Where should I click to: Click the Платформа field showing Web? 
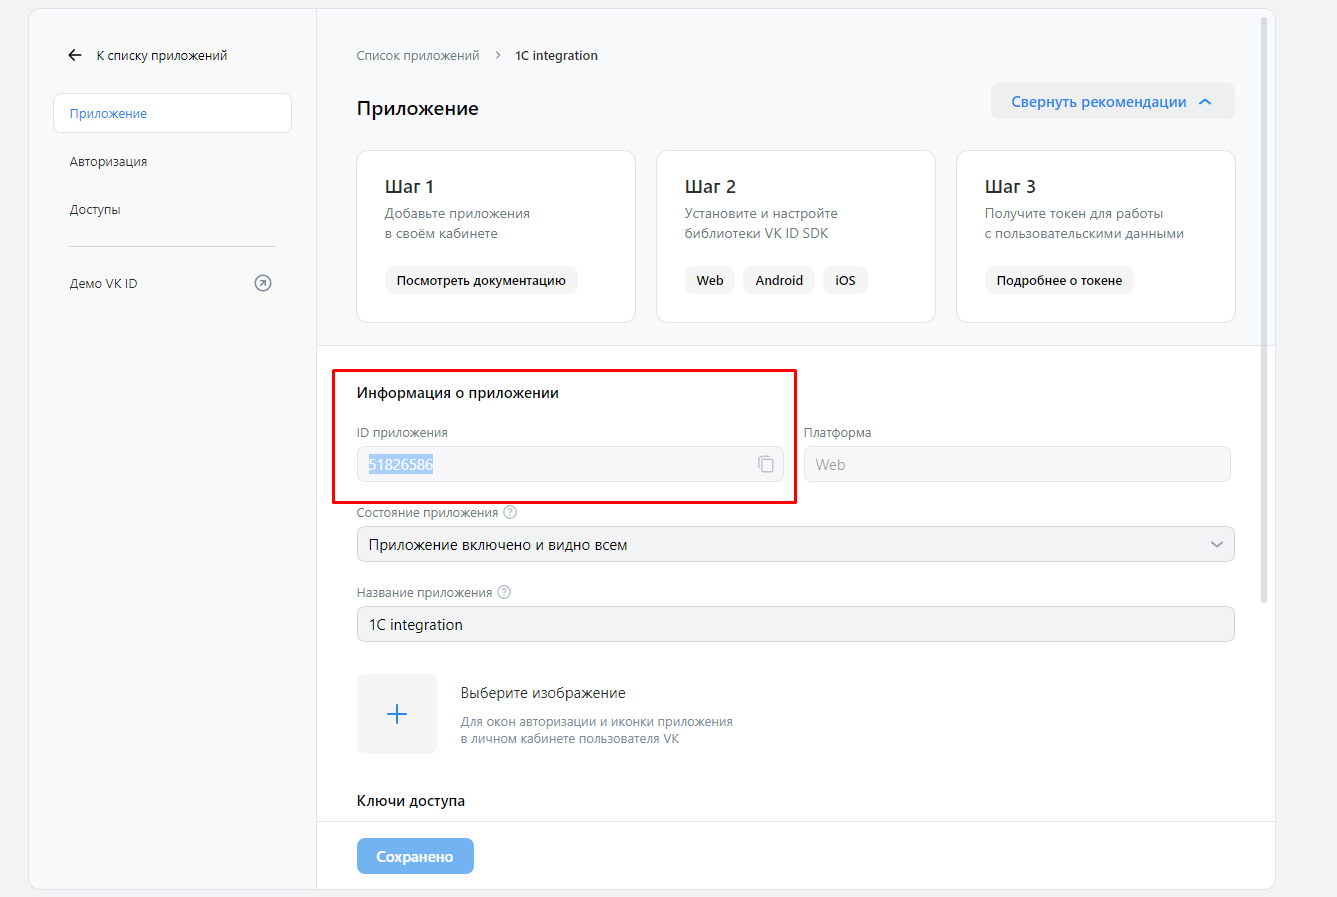point(1017,464)
